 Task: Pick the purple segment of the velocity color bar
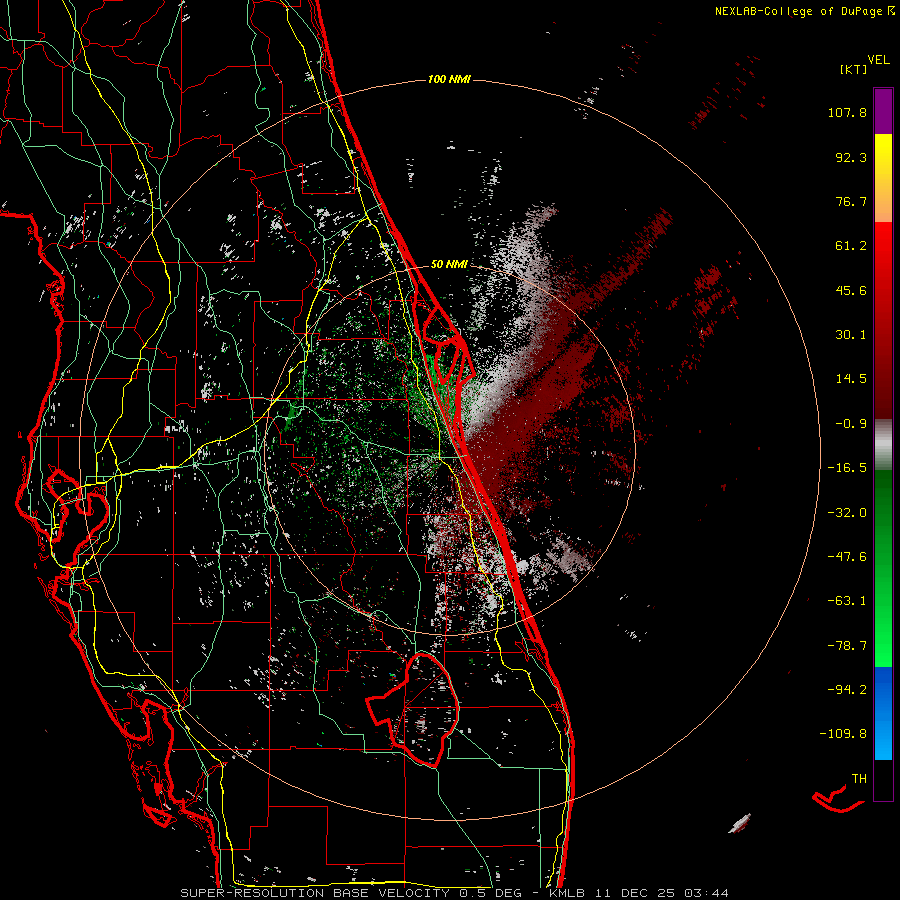pyautogui.click(x=883, y=111)
